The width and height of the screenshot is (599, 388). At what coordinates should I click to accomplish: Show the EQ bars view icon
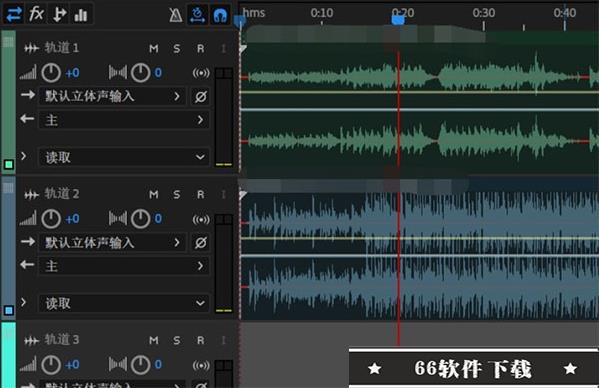[81, 15]
